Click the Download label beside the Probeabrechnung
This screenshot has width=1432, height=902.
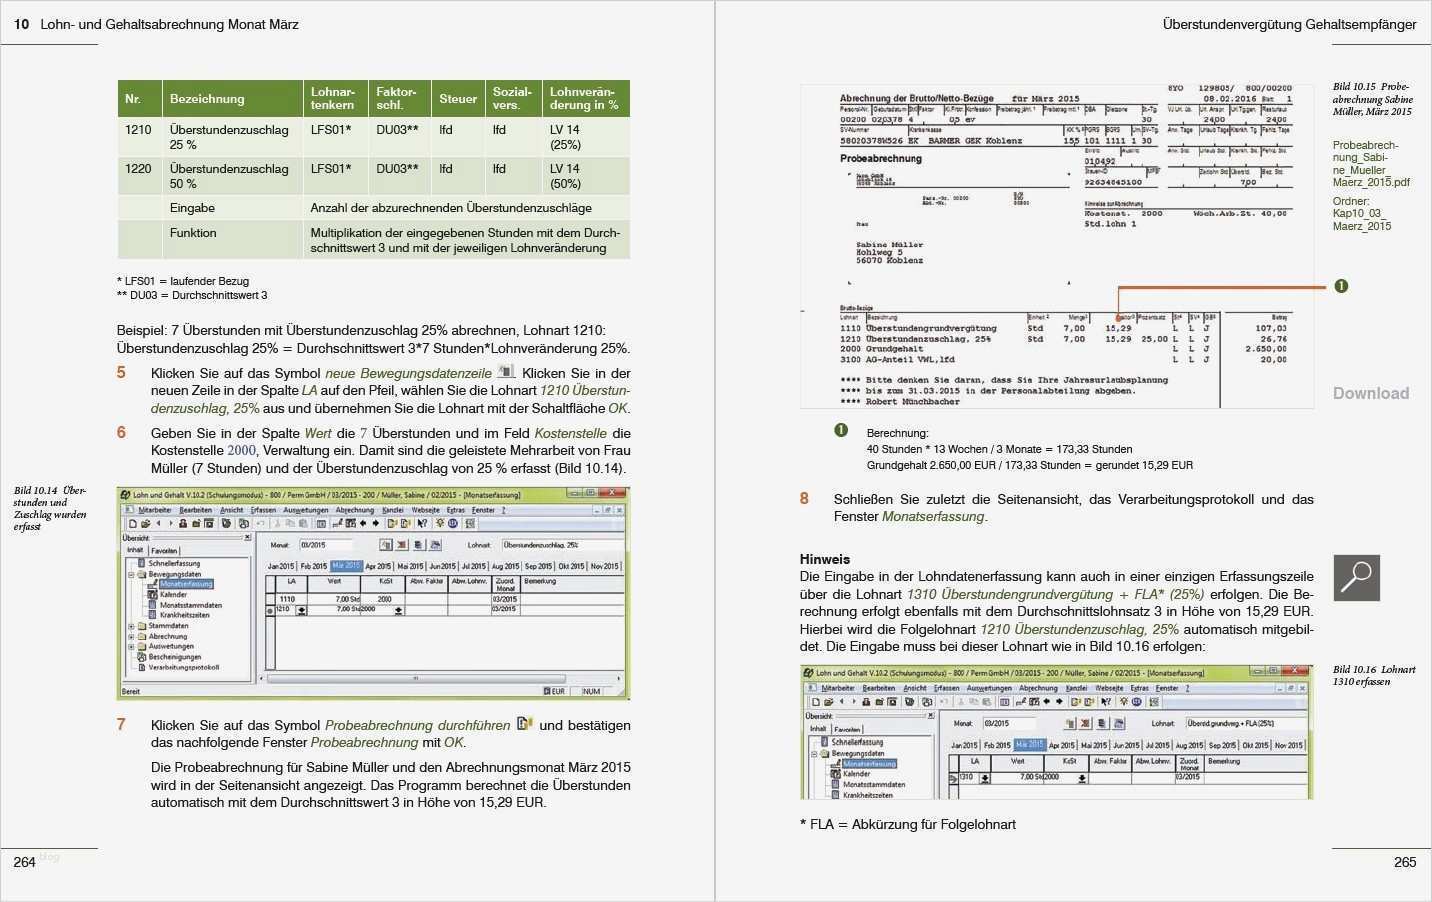[1371, 393]
